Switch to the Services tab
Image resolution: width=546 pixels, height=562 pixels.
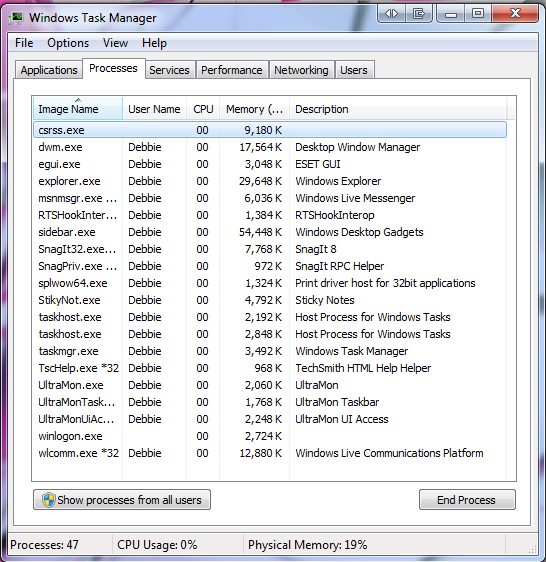point(169,70)
